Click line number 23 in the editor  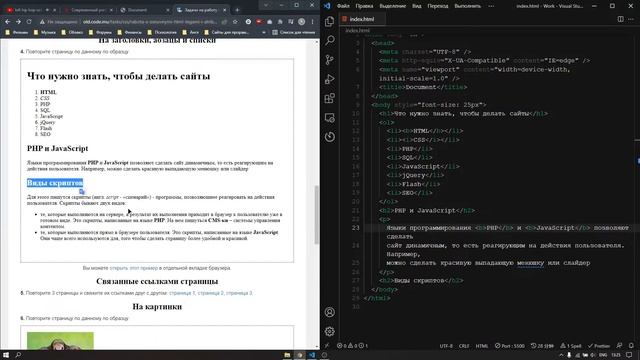(x=356, y=228)
